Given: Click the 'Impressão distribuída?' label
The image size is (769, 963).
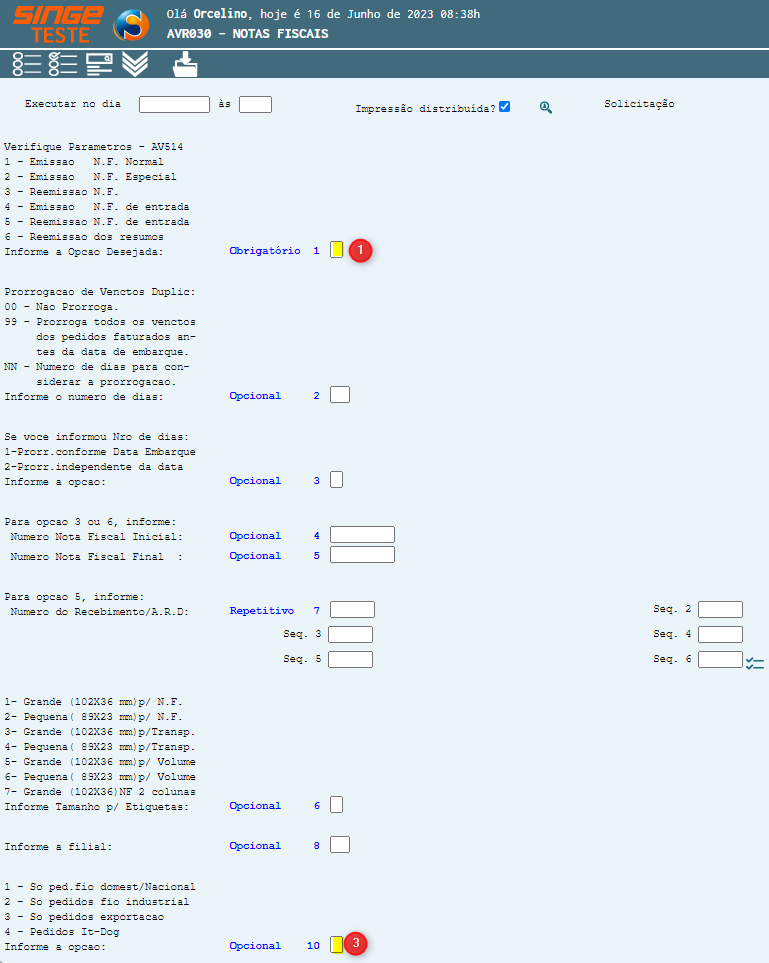Looking at the screenshot, I should [425, 109].
